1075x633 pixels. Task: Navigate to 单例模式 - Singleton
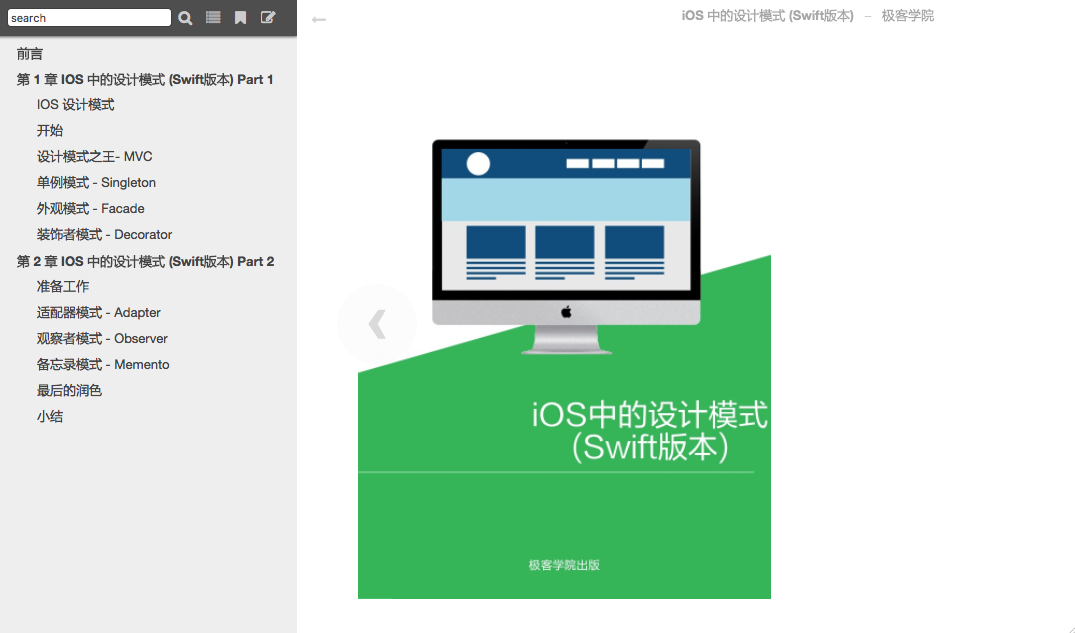coord(97,182)
